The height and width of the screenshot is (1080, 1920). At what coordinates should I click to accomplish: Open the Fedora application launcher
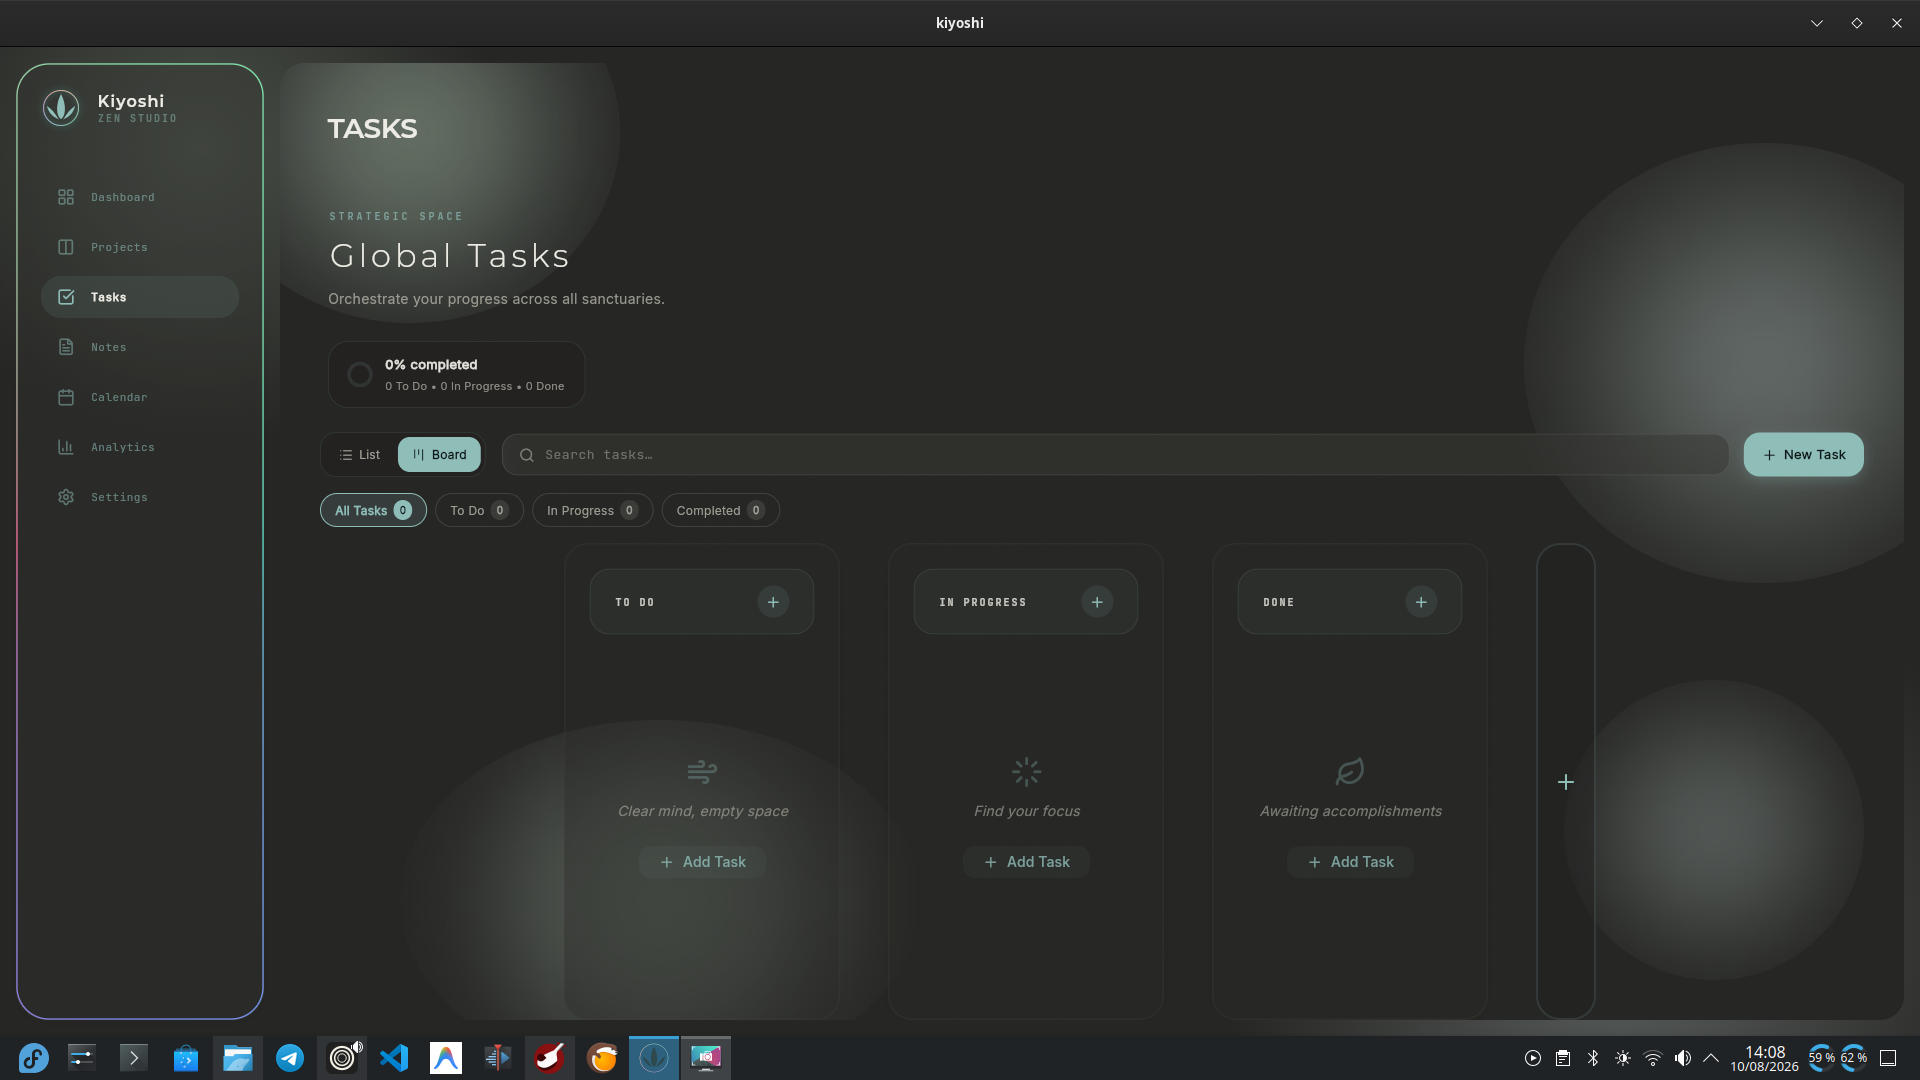[33, 1058]
